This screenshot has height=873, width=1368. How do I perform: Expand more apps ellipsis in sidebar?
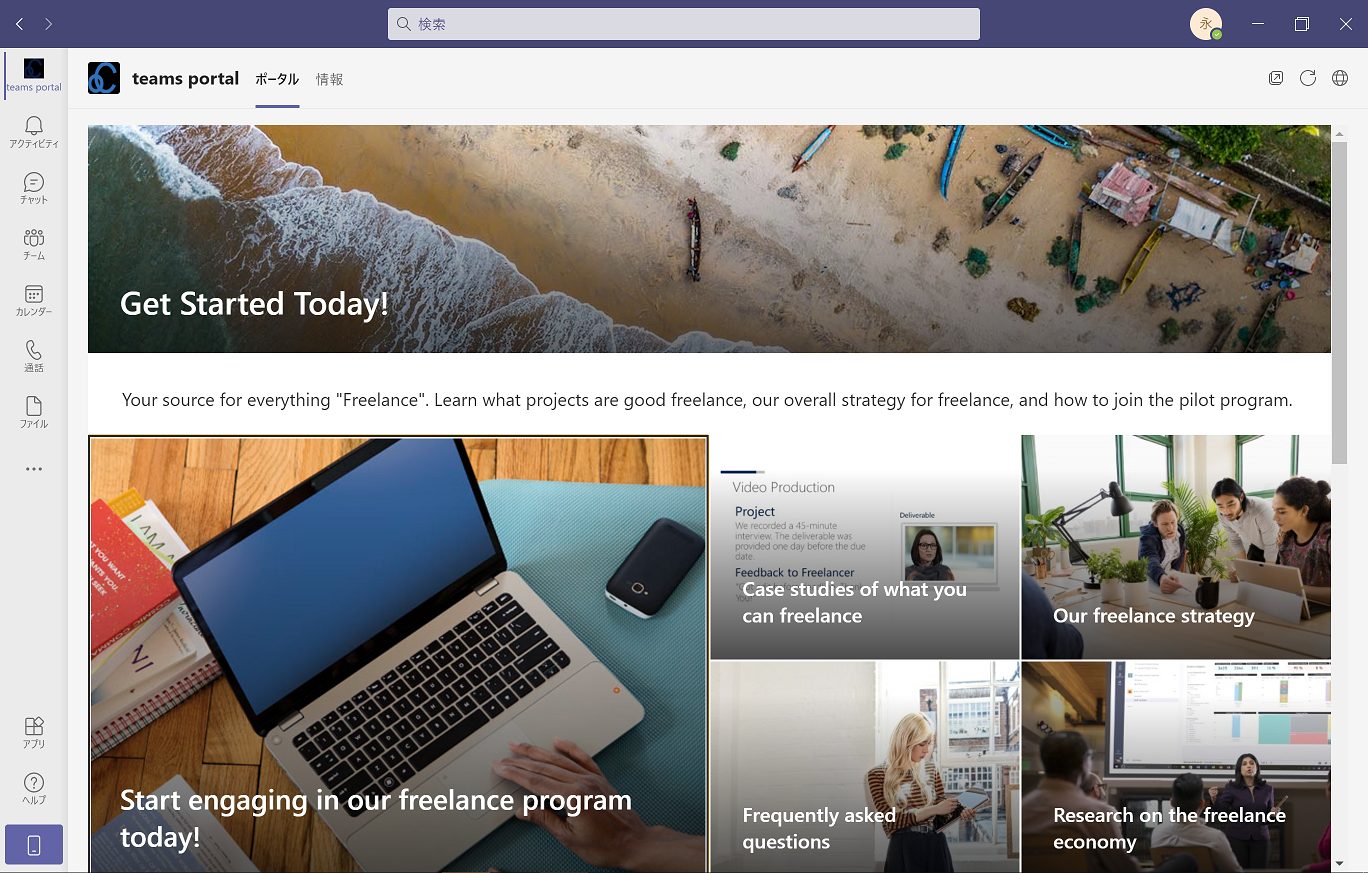[34, 468]
